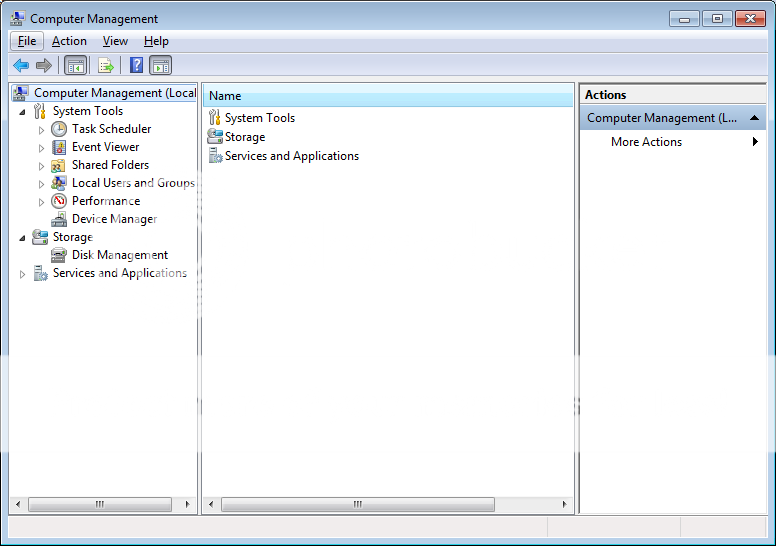Click Services and Applications icon in tree

click(x=40, y=273)
